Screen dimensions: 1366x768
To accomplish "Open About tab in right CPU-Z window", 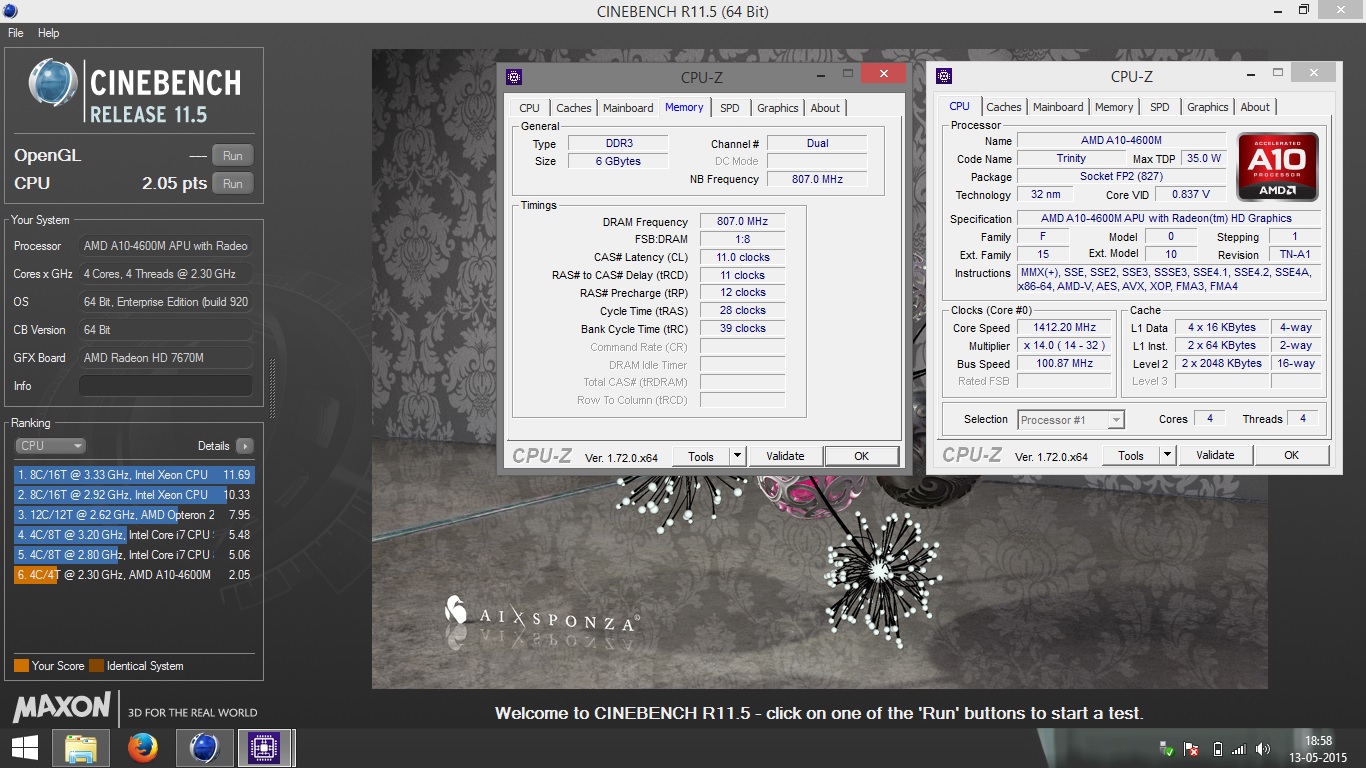I will [x=1255, y=107].
